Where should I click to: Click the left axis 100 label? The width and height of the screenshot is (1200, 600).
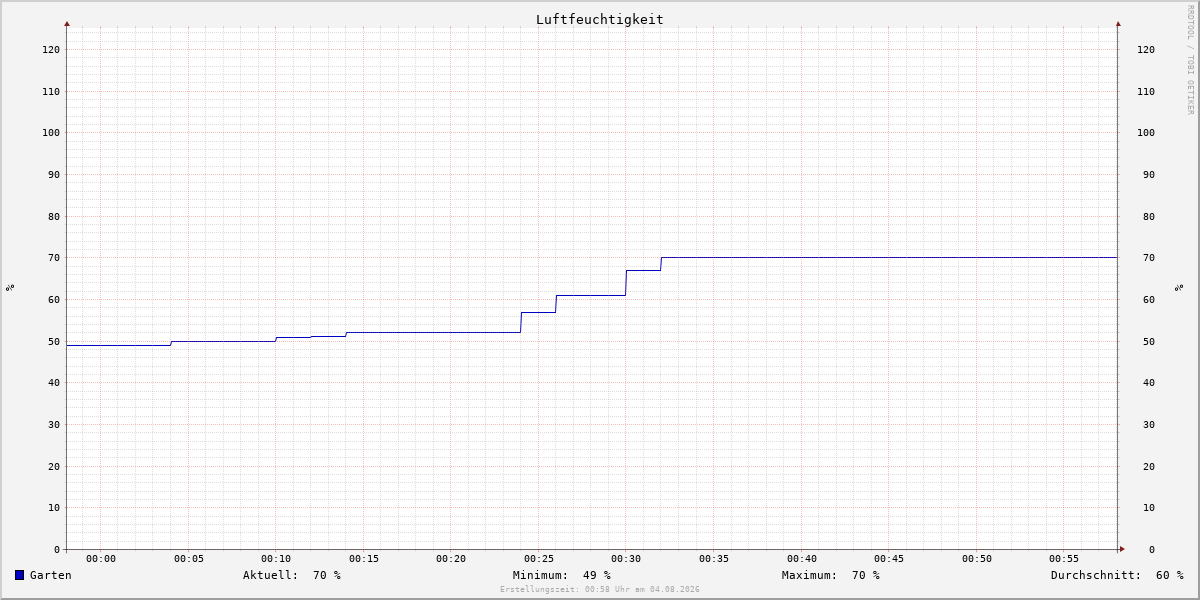[51, 133]
